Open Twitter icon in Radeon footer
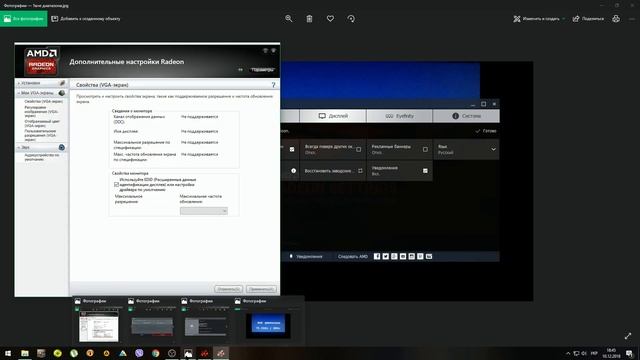Viewport: 640px width, 360px height. pos(385,256)
